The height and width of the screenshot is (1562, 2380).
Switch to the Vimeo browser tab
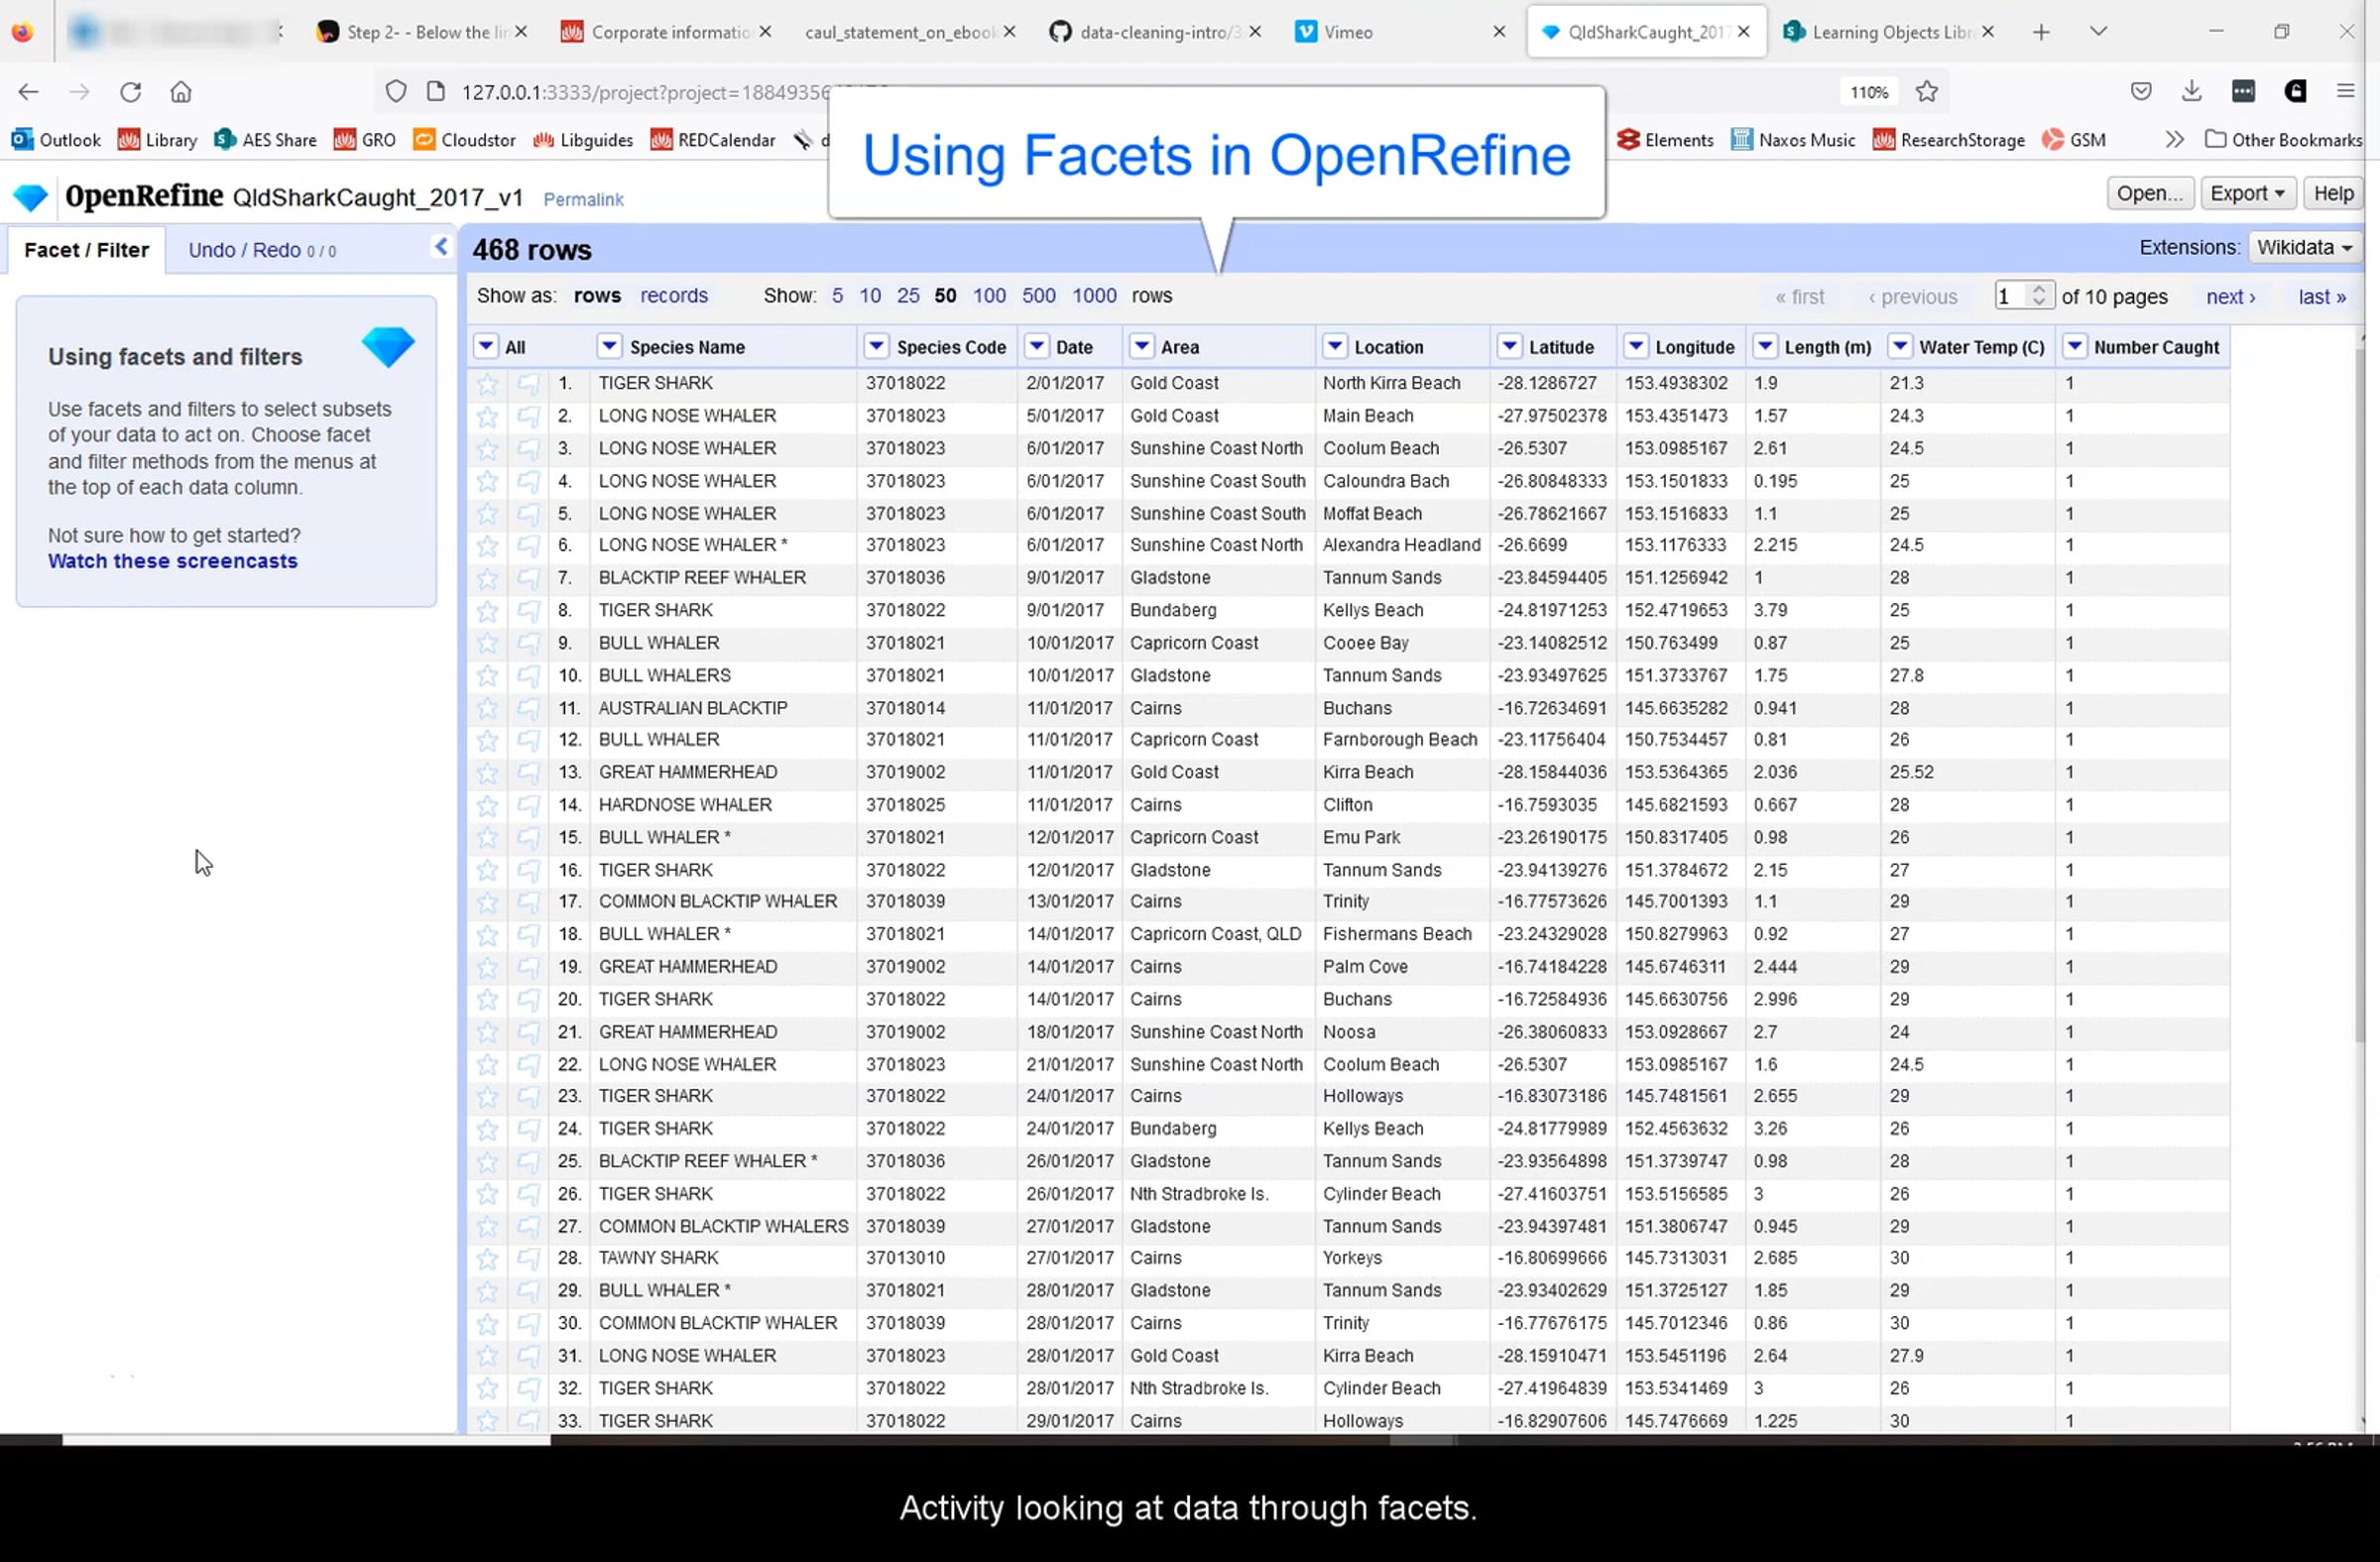(1347, 32)
